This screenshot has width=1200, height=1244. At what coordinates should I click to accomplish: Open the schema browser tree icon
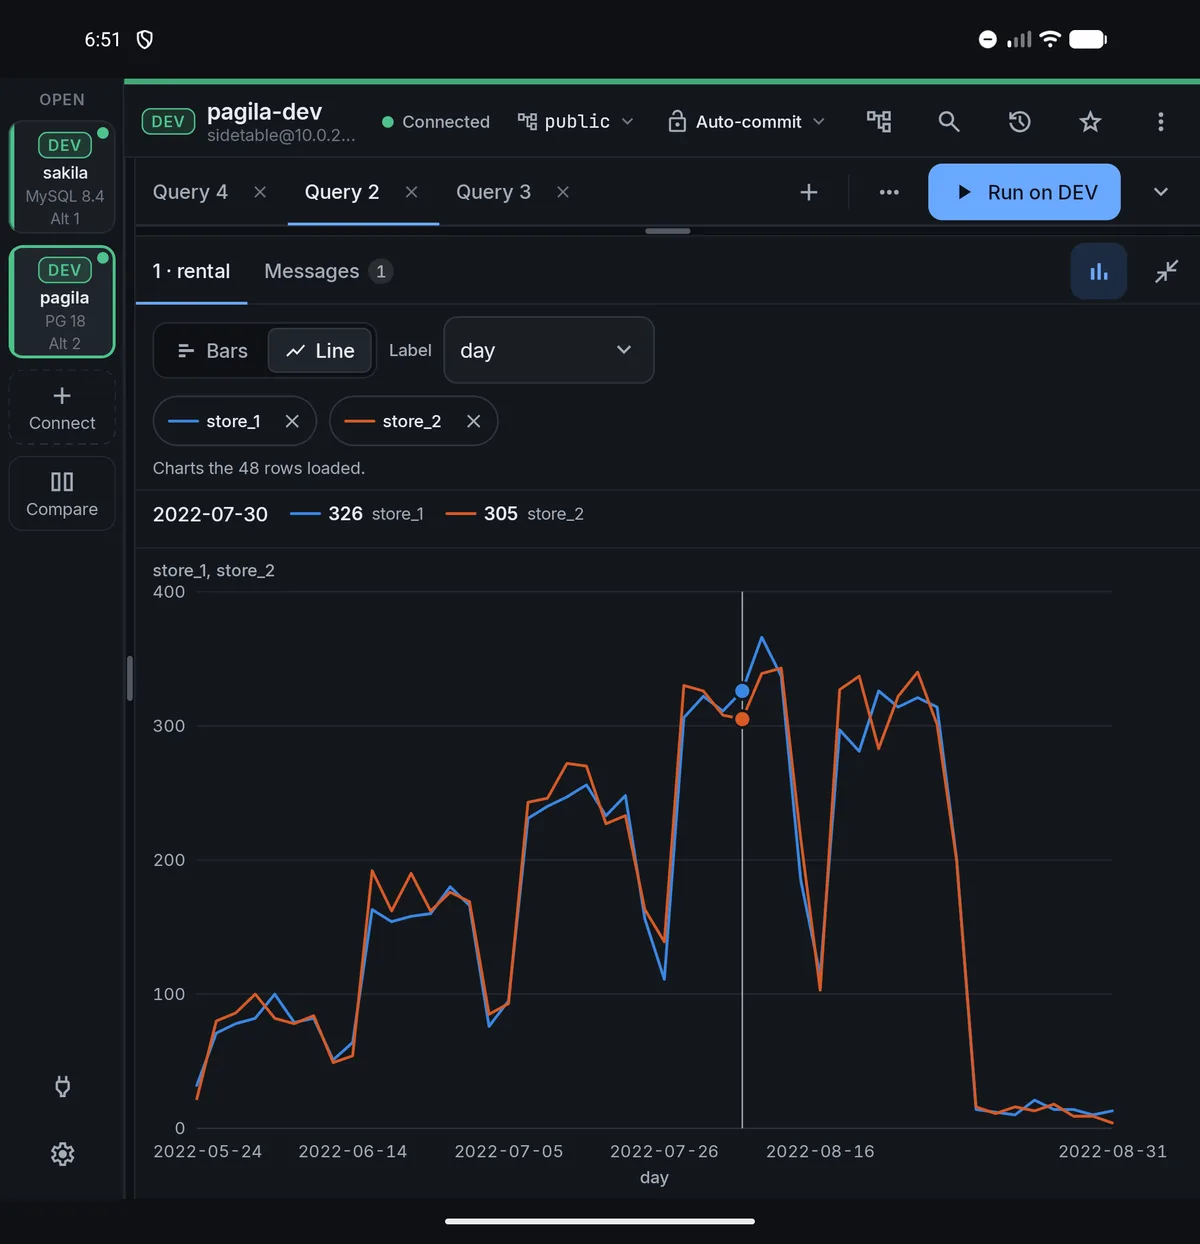point(879,122)
